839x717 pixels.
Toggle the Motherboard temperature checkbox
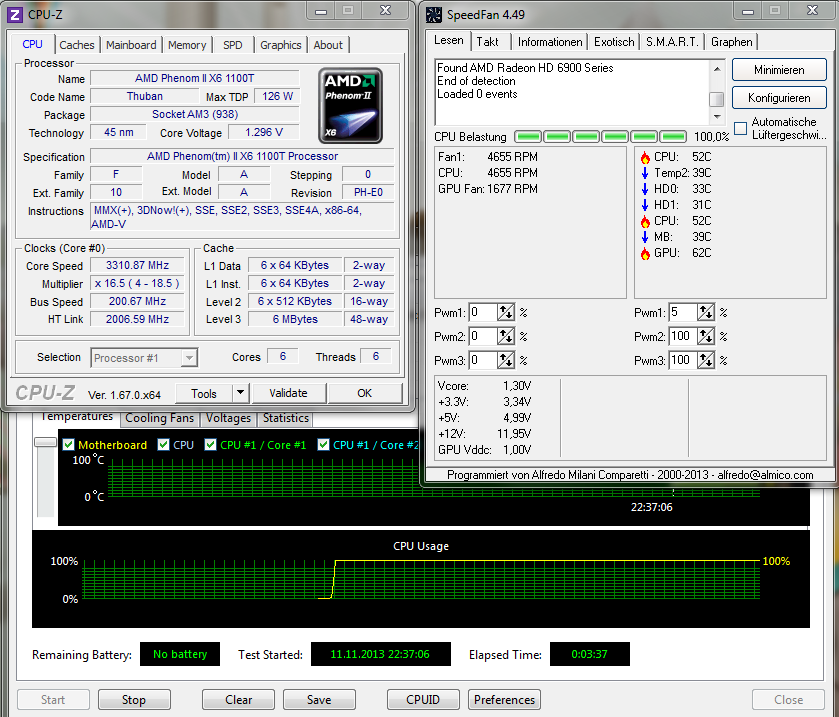(x=68, y=445)
